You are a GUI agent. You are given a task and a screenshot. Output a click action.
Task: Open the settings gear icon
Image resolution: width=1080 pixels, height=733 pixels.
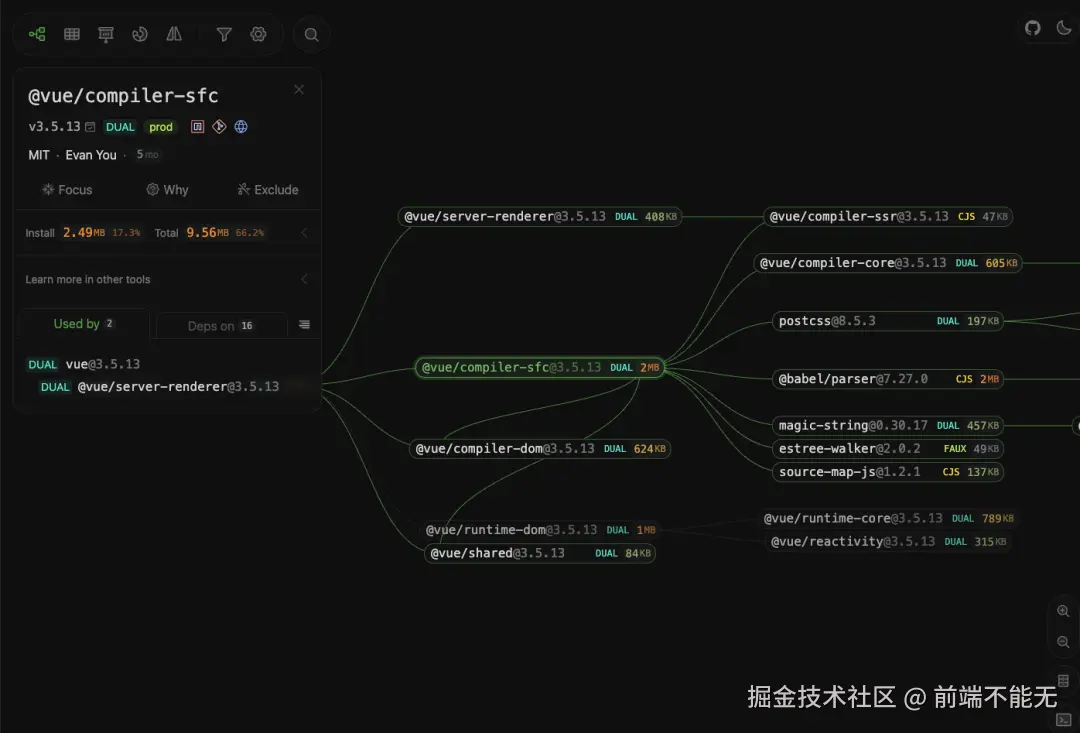point(258,33)
